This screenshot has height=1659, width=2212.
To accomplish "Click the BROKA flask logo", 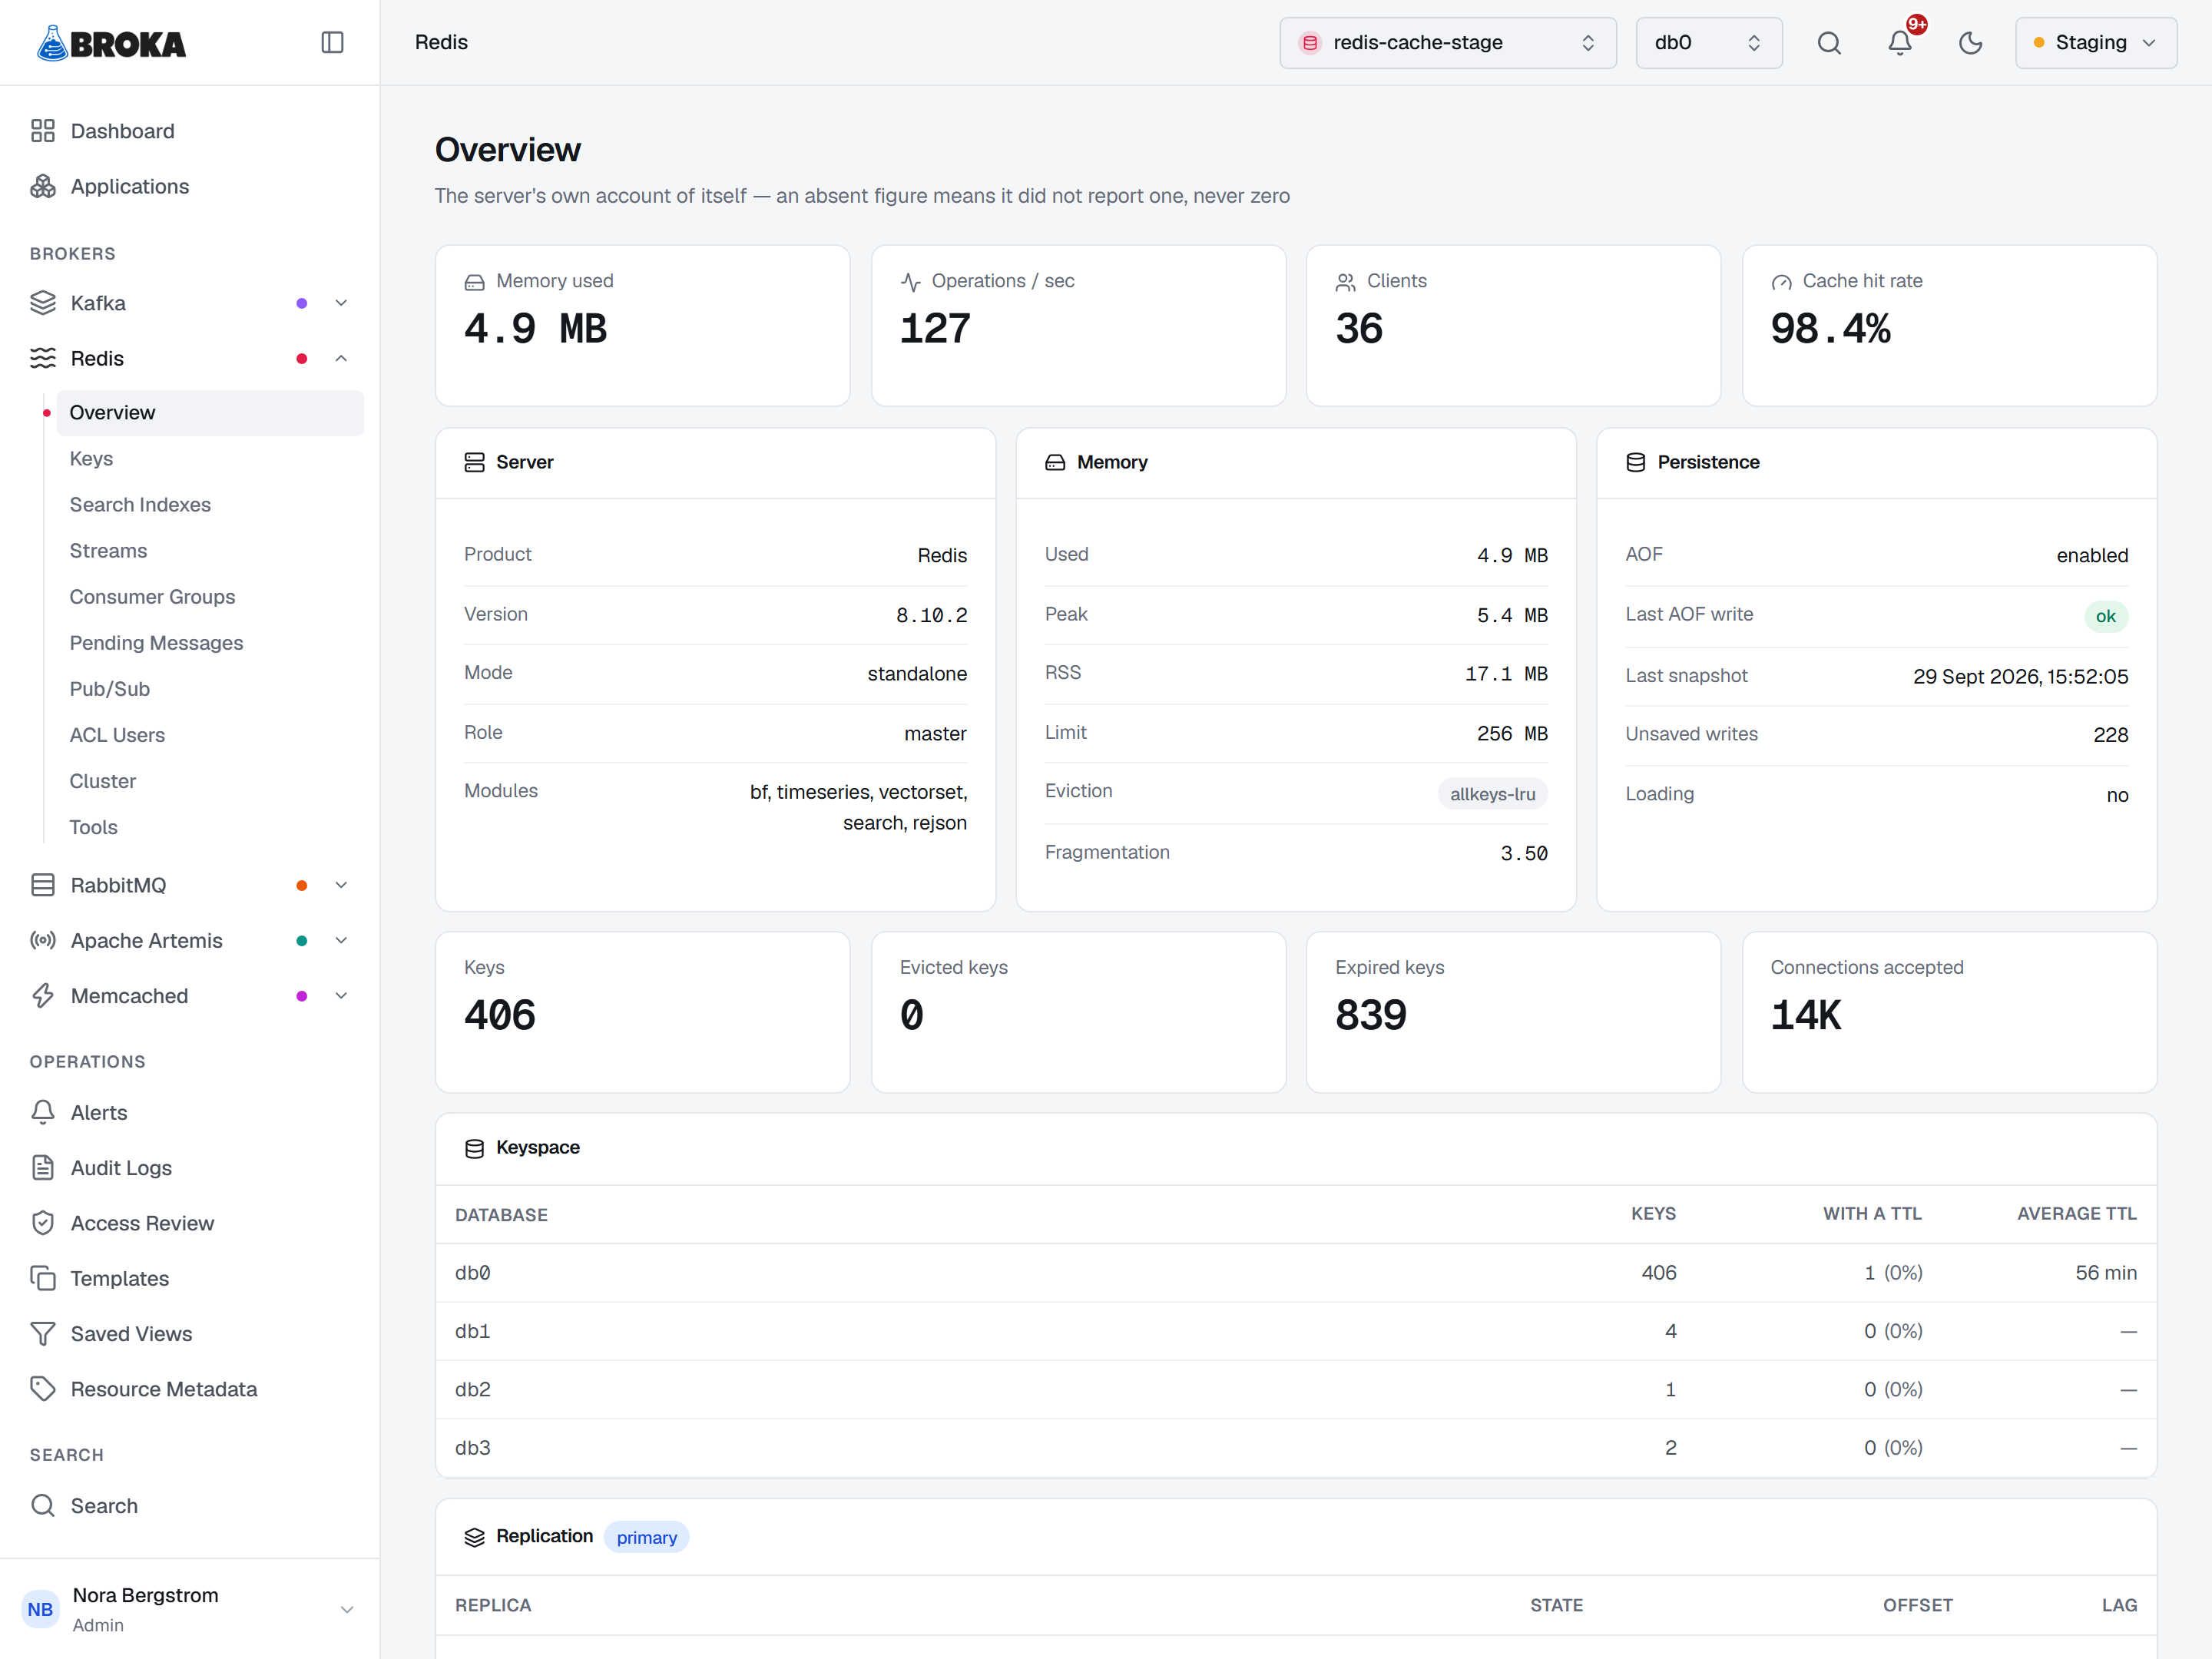I will point(111,43).
